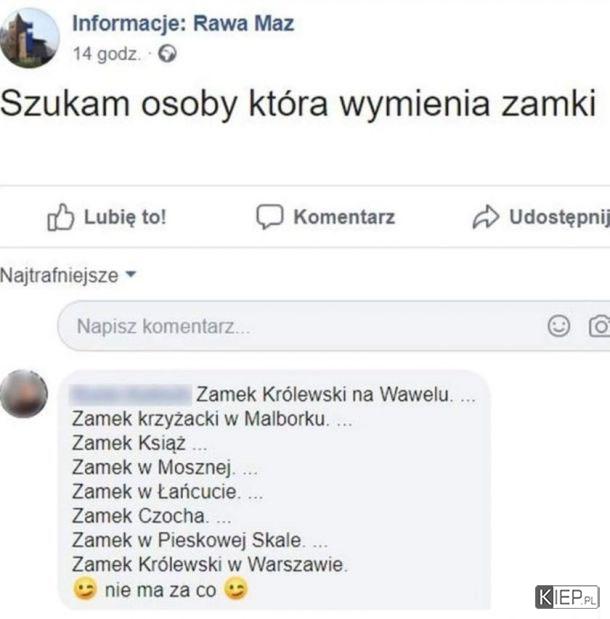
Task: Click the Udostępnij button label
Action: click(559, 218)
